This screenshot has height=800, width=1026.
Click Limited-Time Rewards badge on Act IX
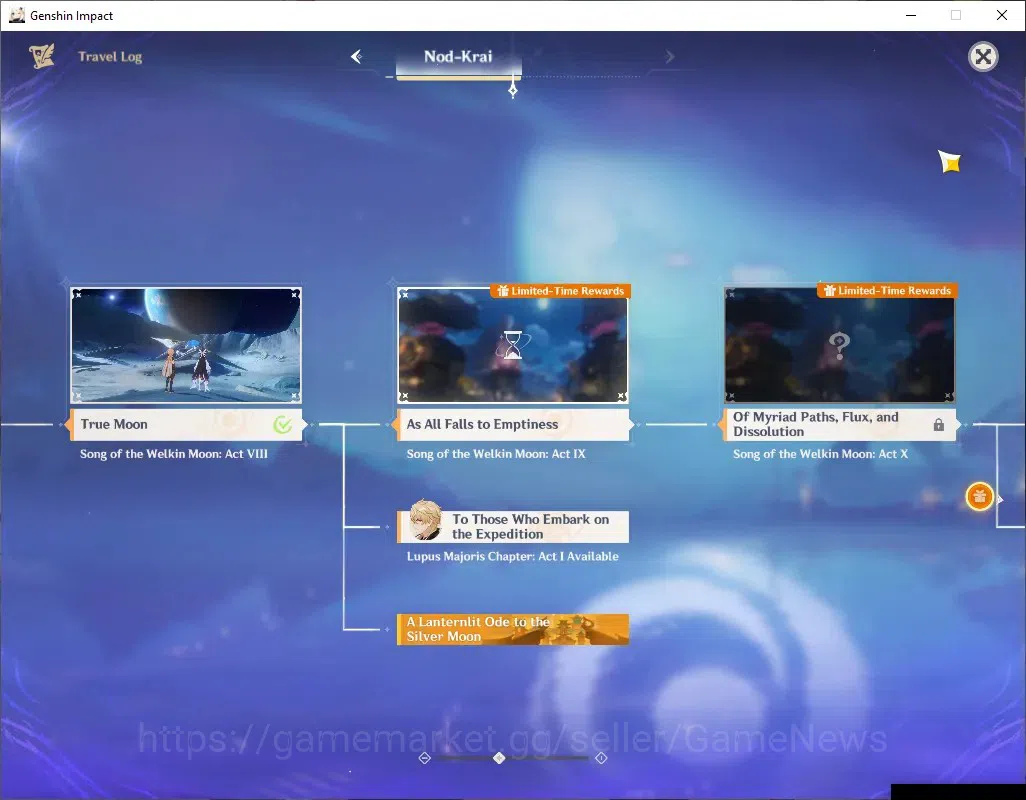coord(561,291)
